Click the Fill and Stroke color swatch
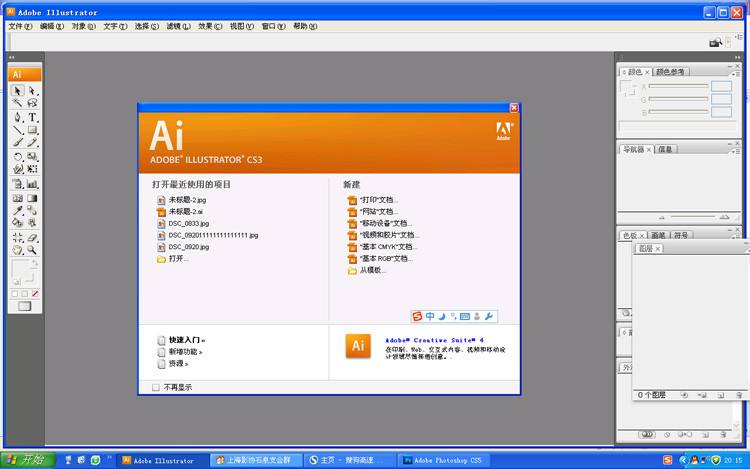750x469 pixels. pyautogui.click(x=24, y=271)
